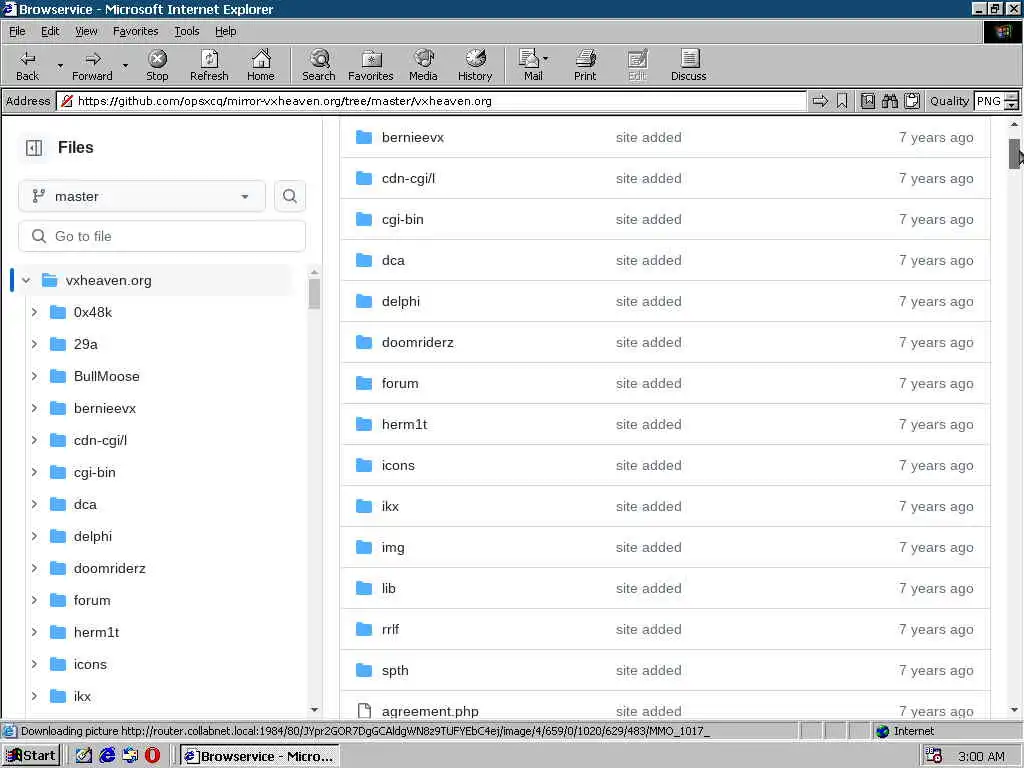Click the page vertical scrollbar thumb

pyautogui.click(x=1014, y=153)
